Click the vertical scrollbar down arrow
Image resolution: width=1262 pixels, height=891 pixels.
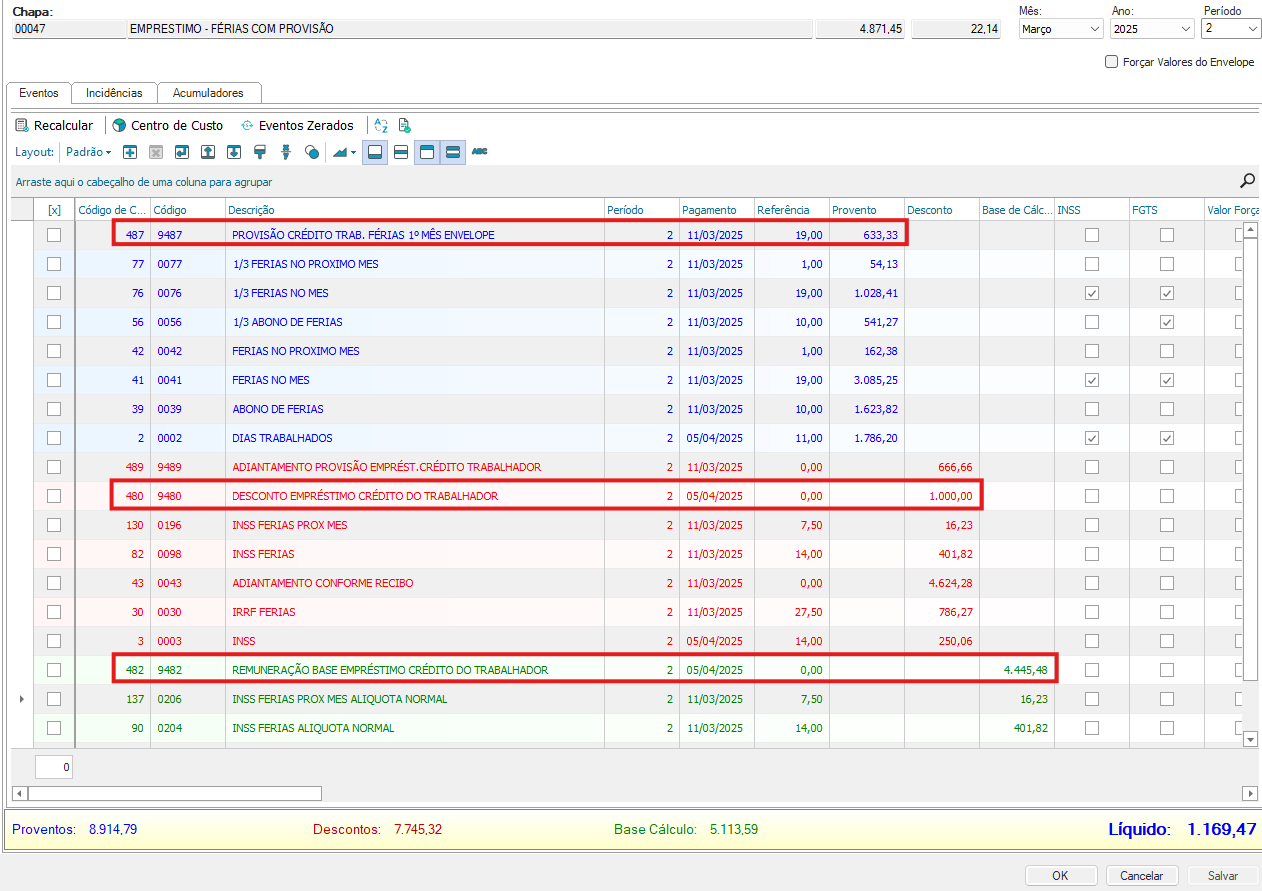[x=1249, y=739]
